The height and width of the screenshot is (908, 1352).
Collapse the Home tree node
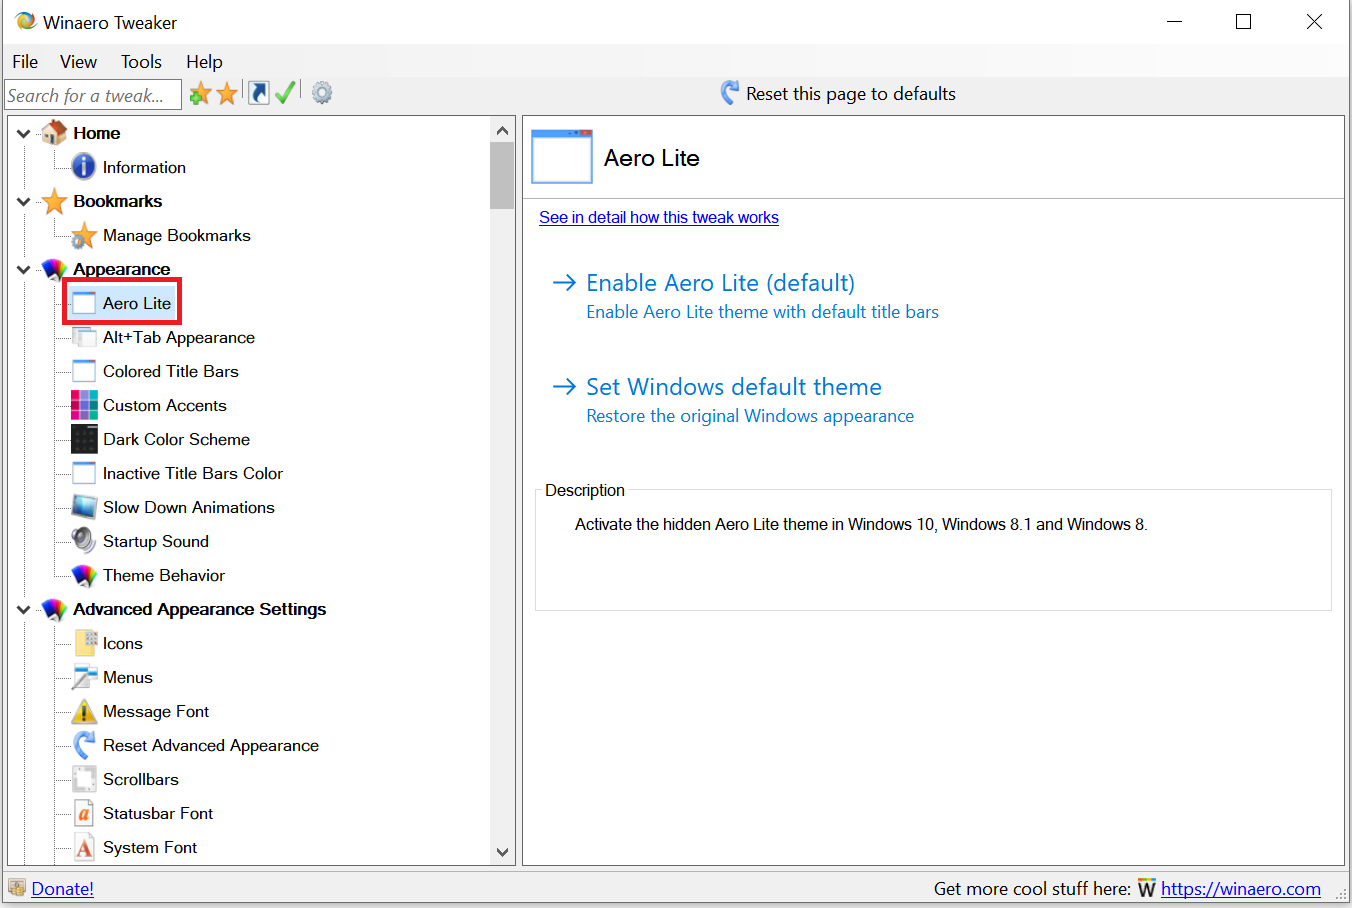(24, 133)
